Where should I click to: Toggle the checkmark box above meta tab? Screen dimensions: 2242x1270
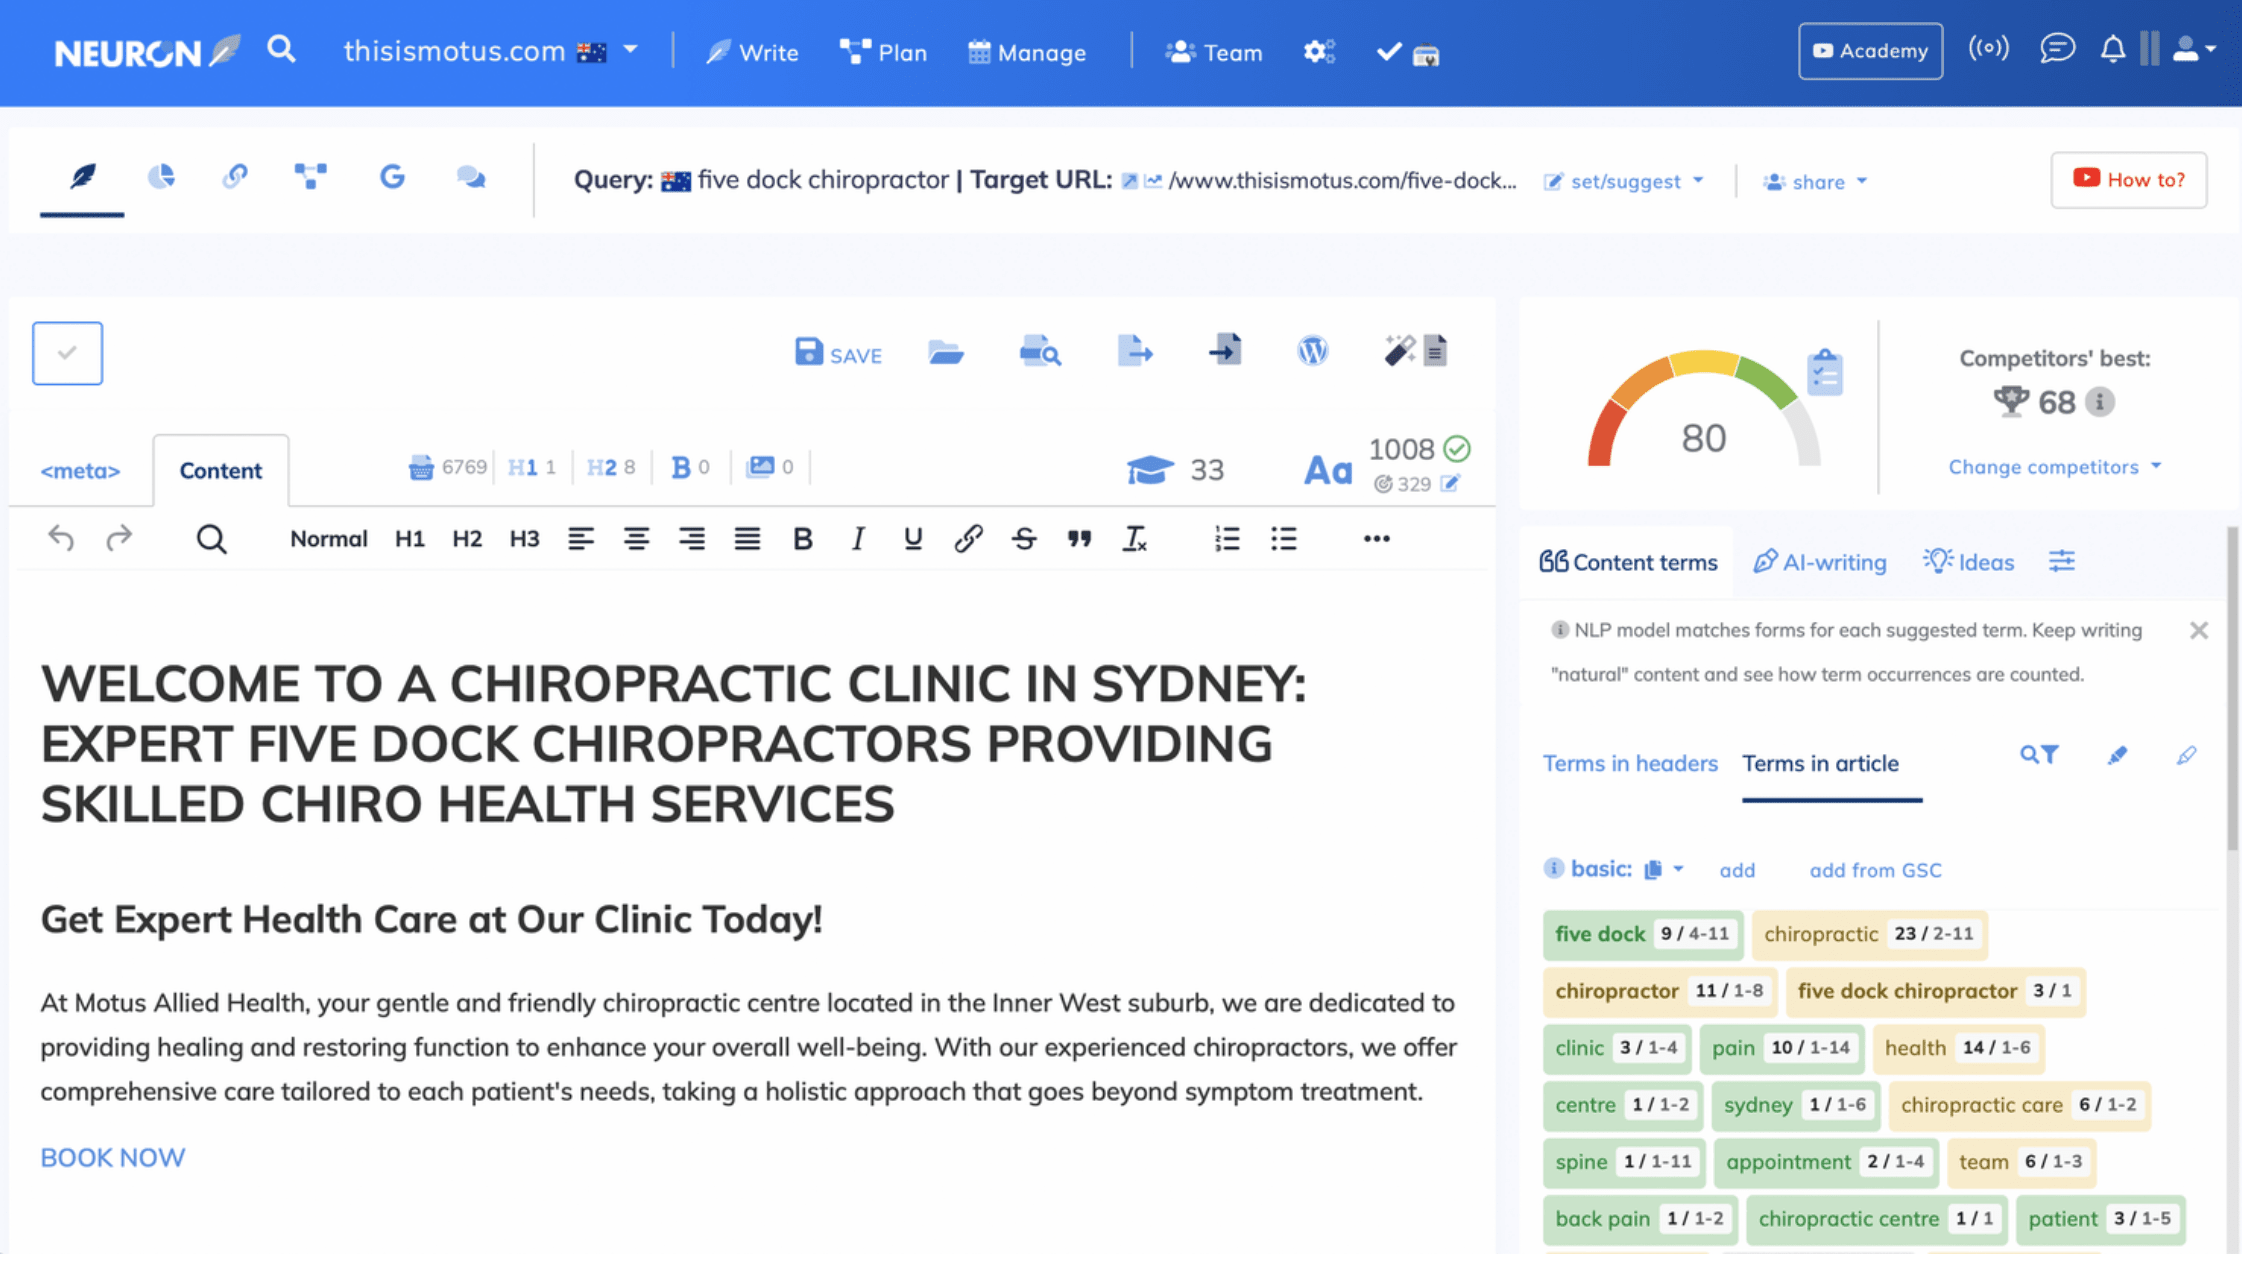67,353
